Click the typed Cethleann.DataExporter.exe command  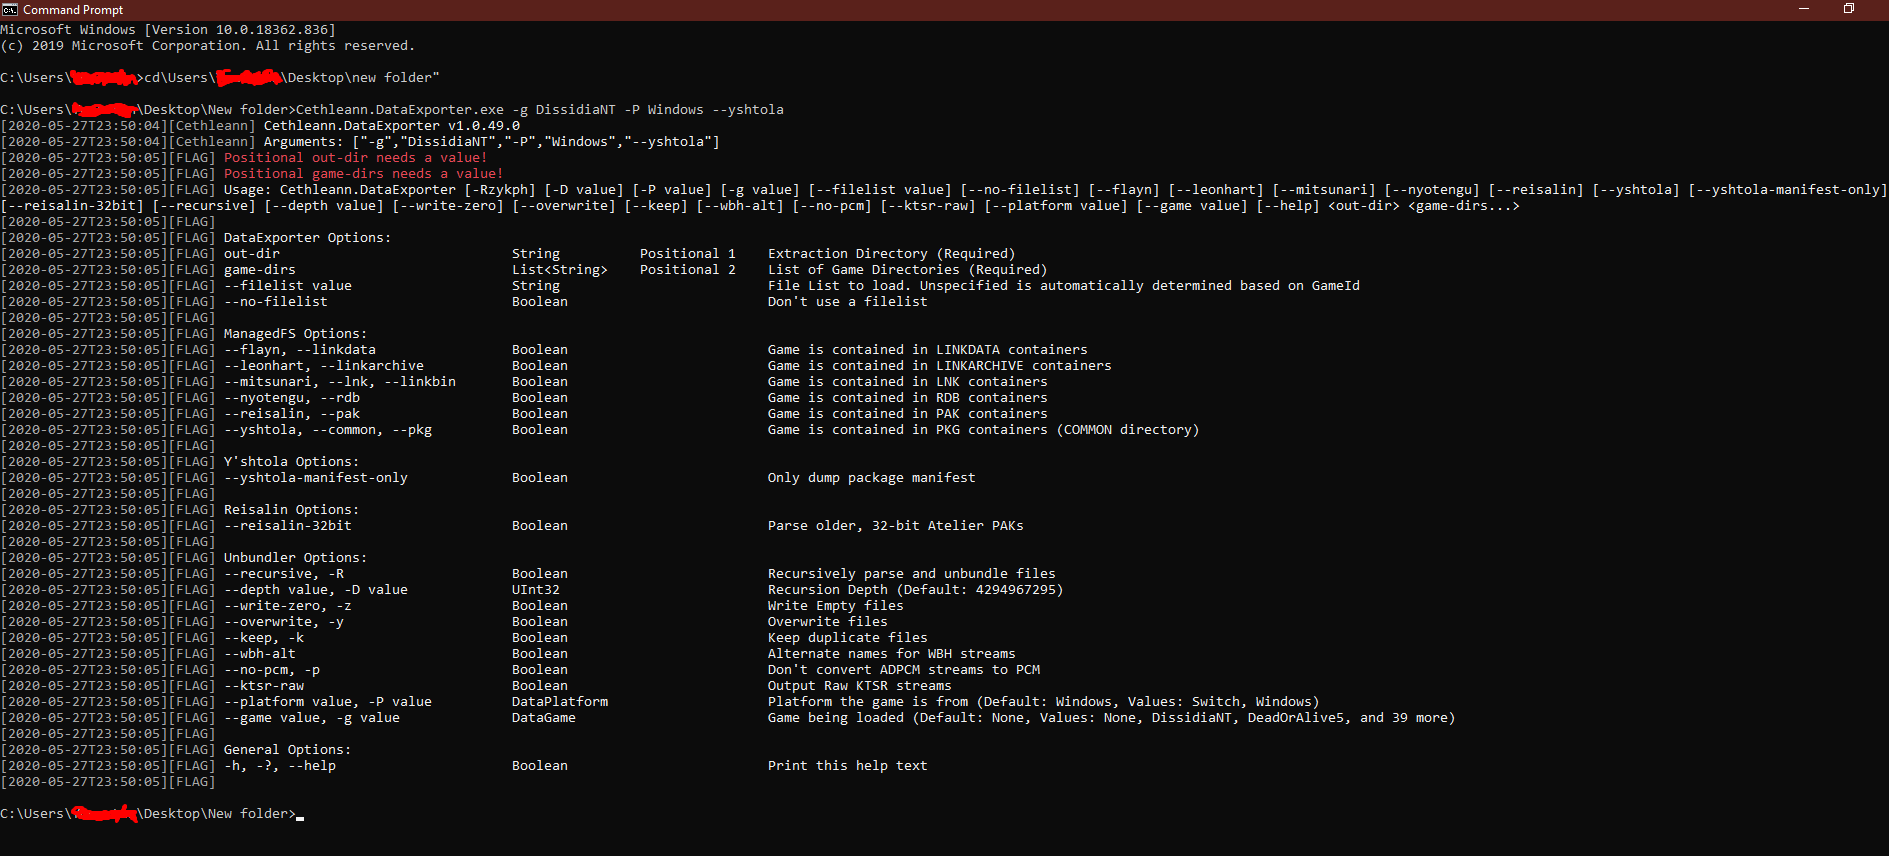pyautogui.click(x=540, y=110)
